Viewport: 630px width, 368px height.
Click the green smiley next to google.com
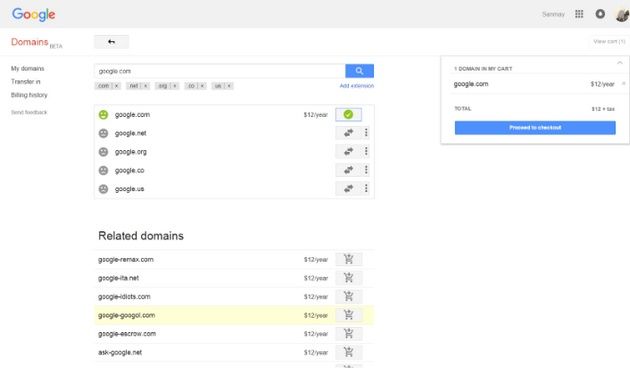point(103,114)
